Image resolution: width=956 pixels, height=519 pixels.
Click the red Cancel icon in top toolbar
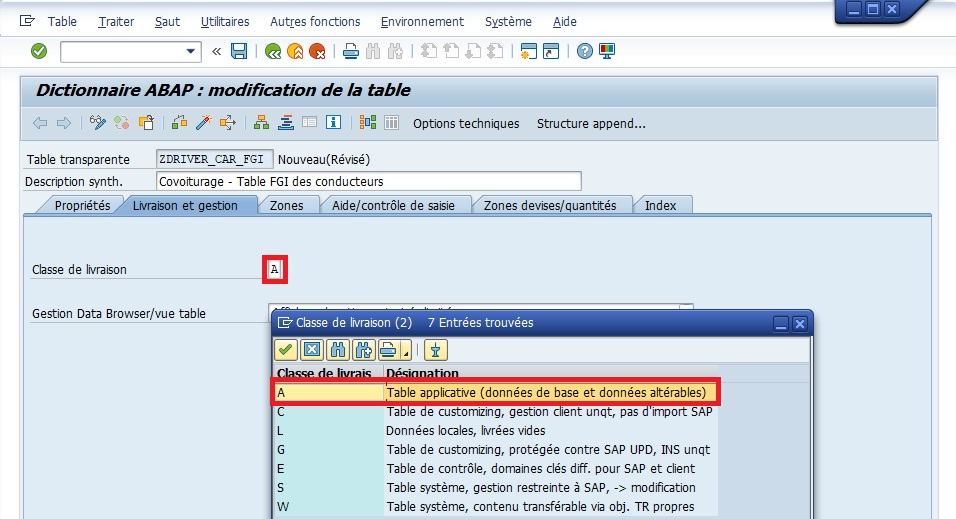[x=317, y=51]
